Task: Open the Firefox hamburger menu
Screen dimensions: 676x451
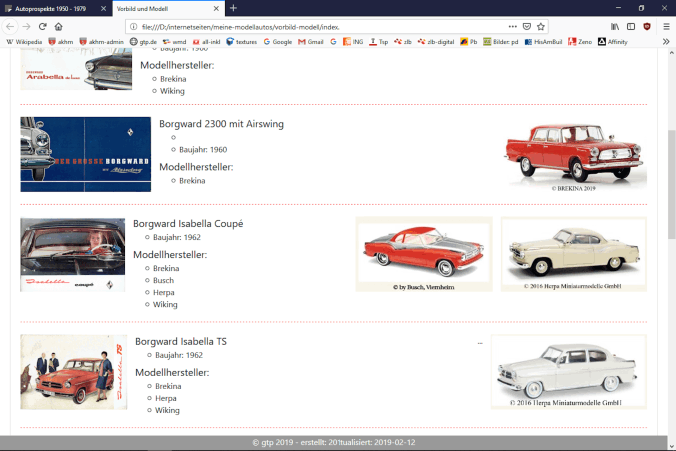Action: (666, 27)
